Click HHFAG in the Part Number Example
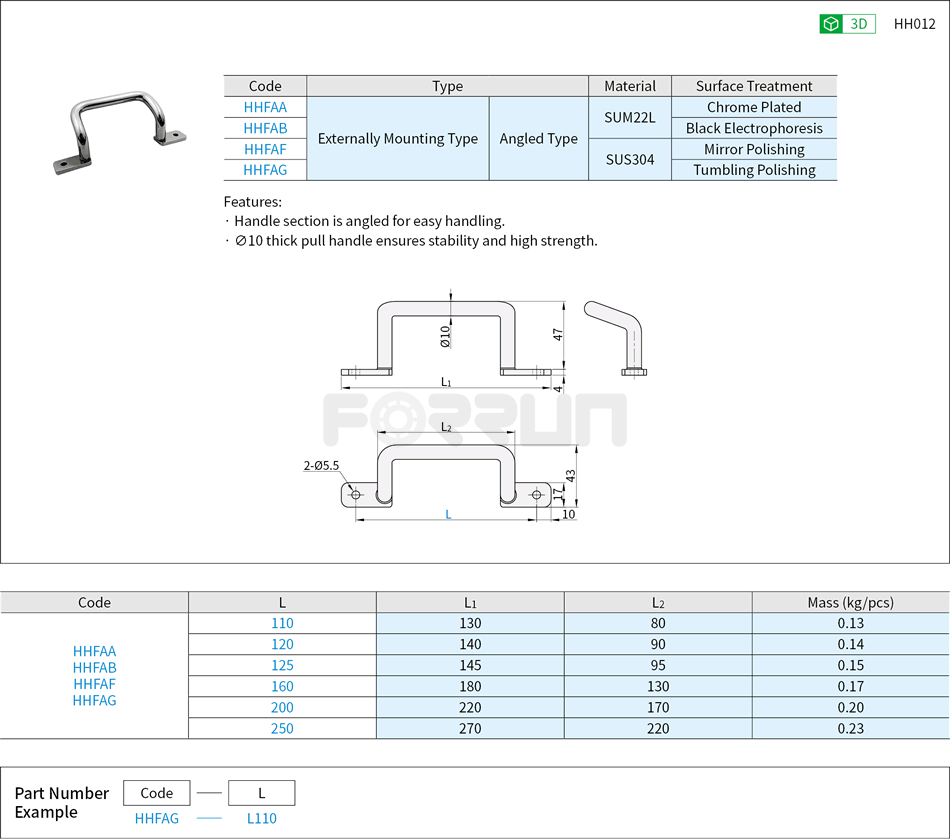 (157, 818)
